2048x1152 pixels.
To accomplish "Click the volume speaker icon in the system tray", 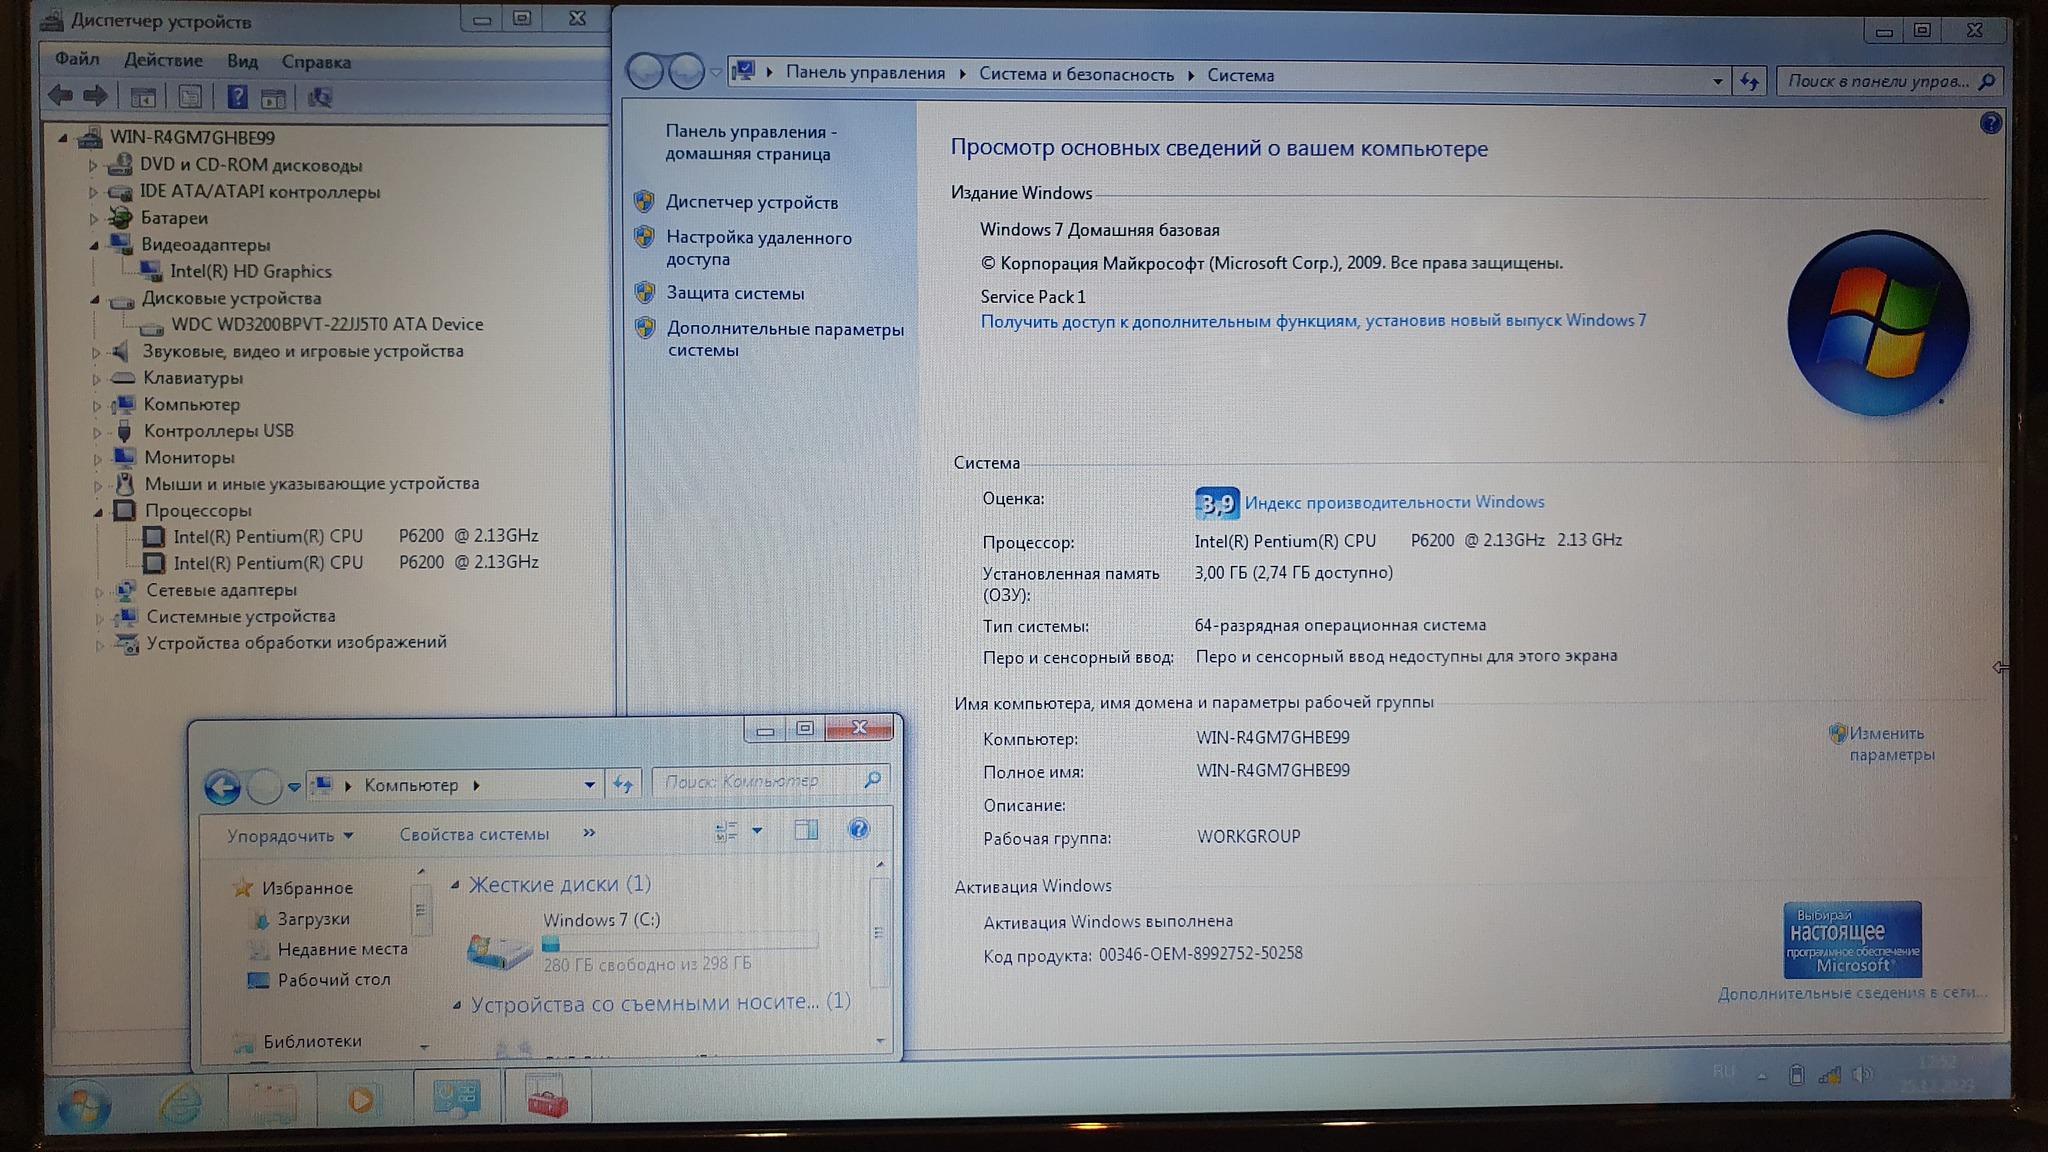I will tap(1861, 1075).
